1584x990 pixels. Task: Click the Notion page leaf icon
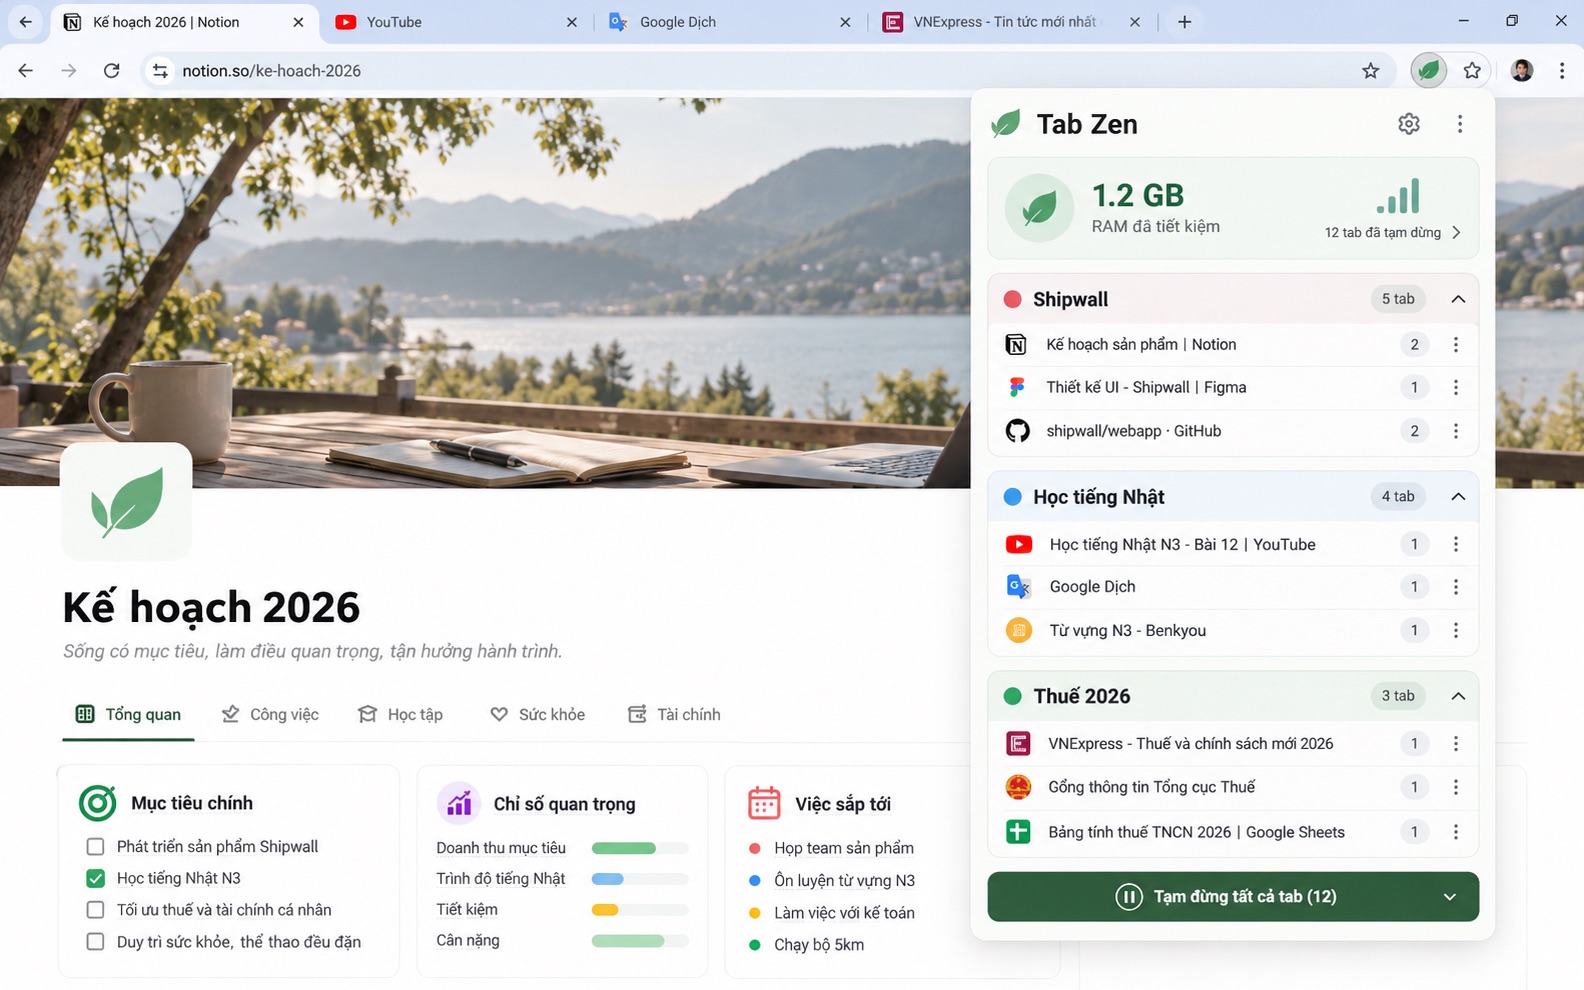click(x=126, y=501)
